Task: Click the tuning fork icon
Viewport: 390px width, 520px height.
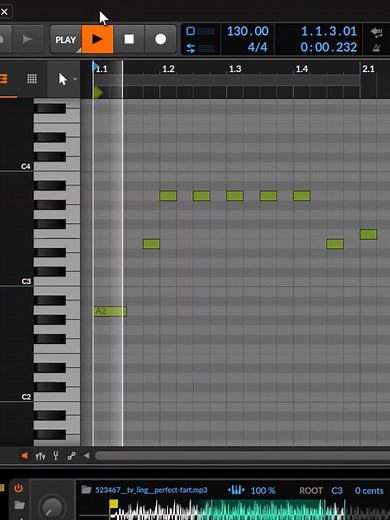Action: coord(56,456)
